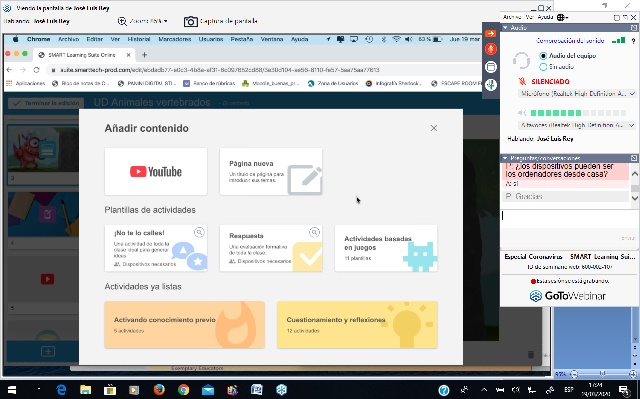Preview Respuesta template with magnifier icon

pos(314,232)
